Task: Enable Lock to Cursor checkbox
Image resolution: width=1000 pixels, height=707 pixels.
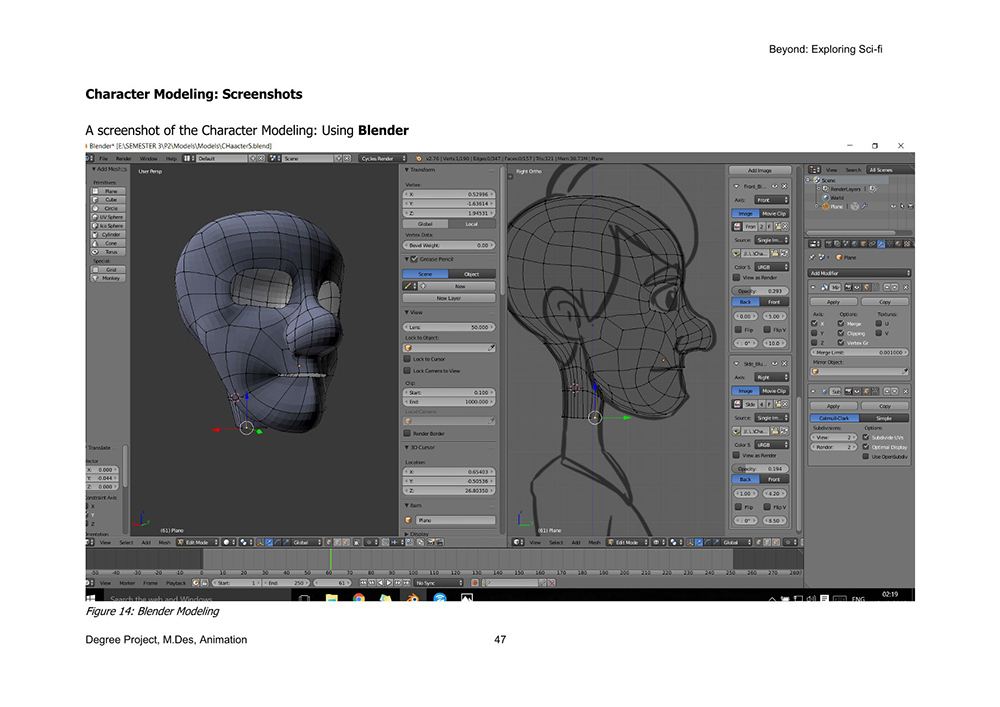Action: [407, 359]
